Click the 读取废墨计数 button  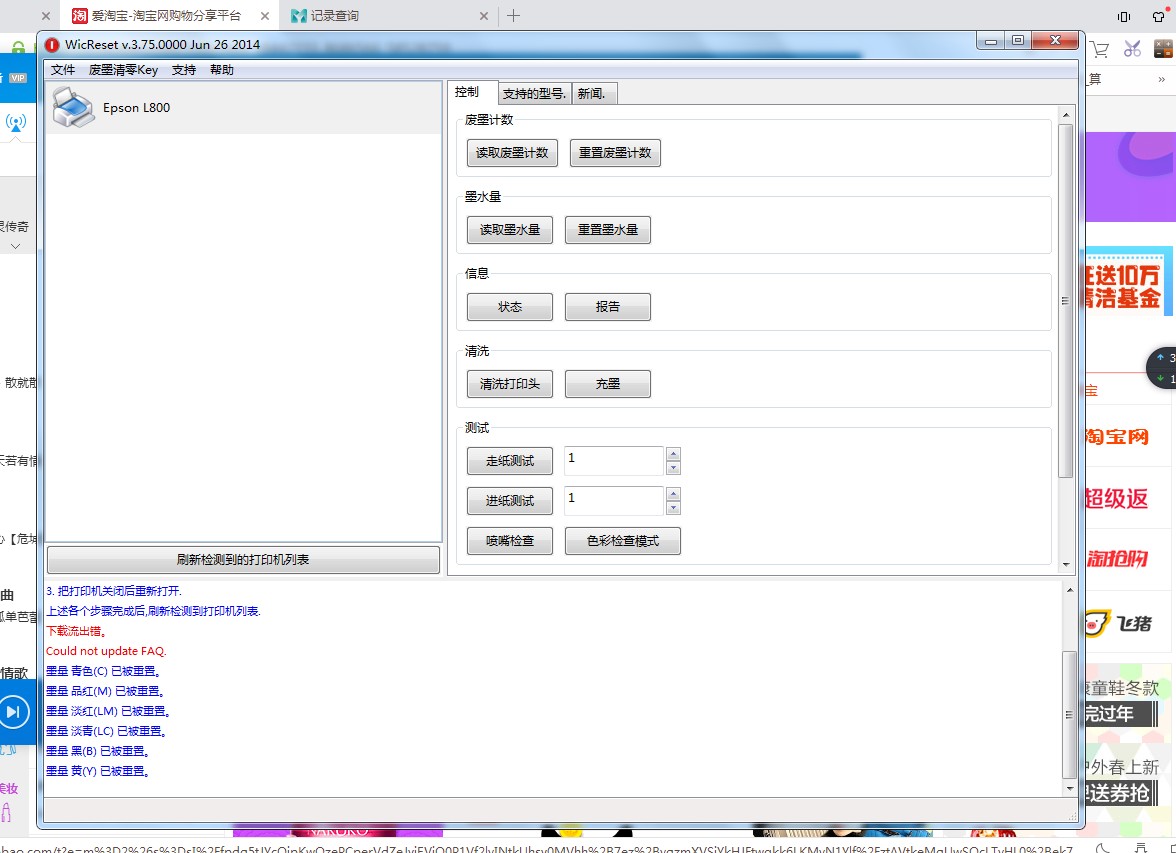(x=512, y=153)
